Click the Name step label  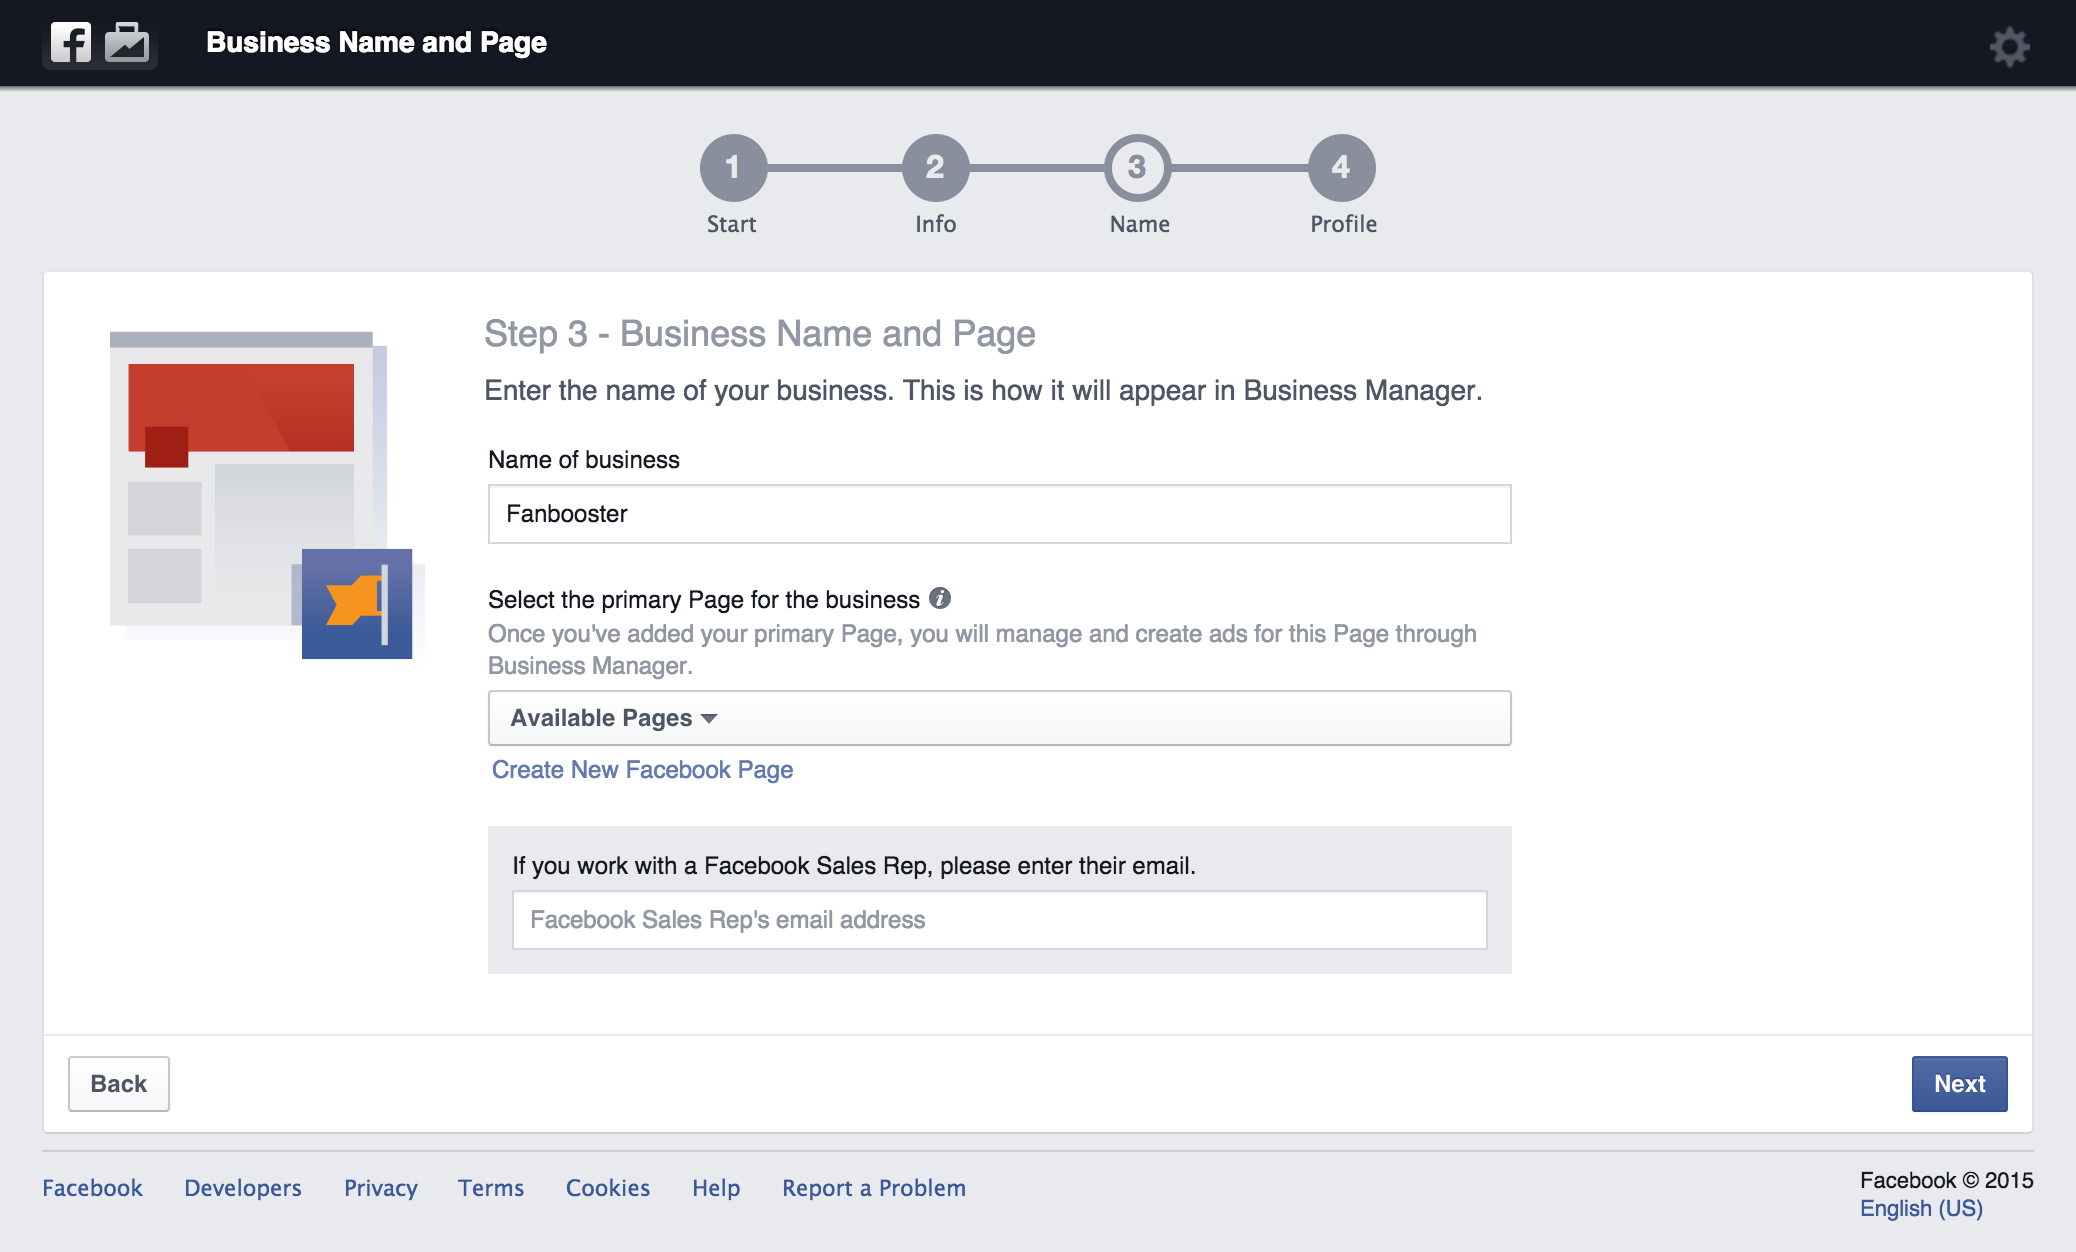point(1139,224)
